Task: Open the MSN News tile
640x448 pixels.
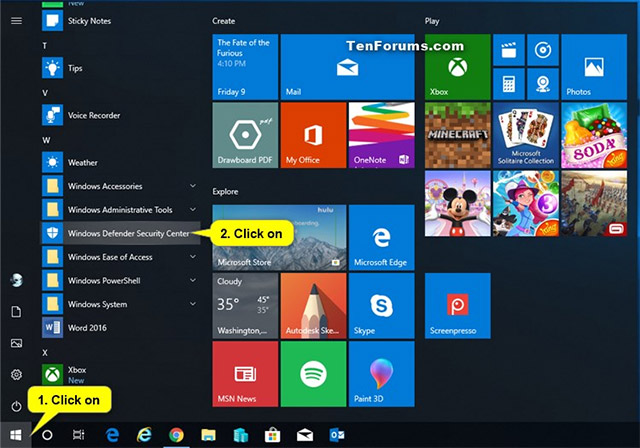Action: pos(245,374)
